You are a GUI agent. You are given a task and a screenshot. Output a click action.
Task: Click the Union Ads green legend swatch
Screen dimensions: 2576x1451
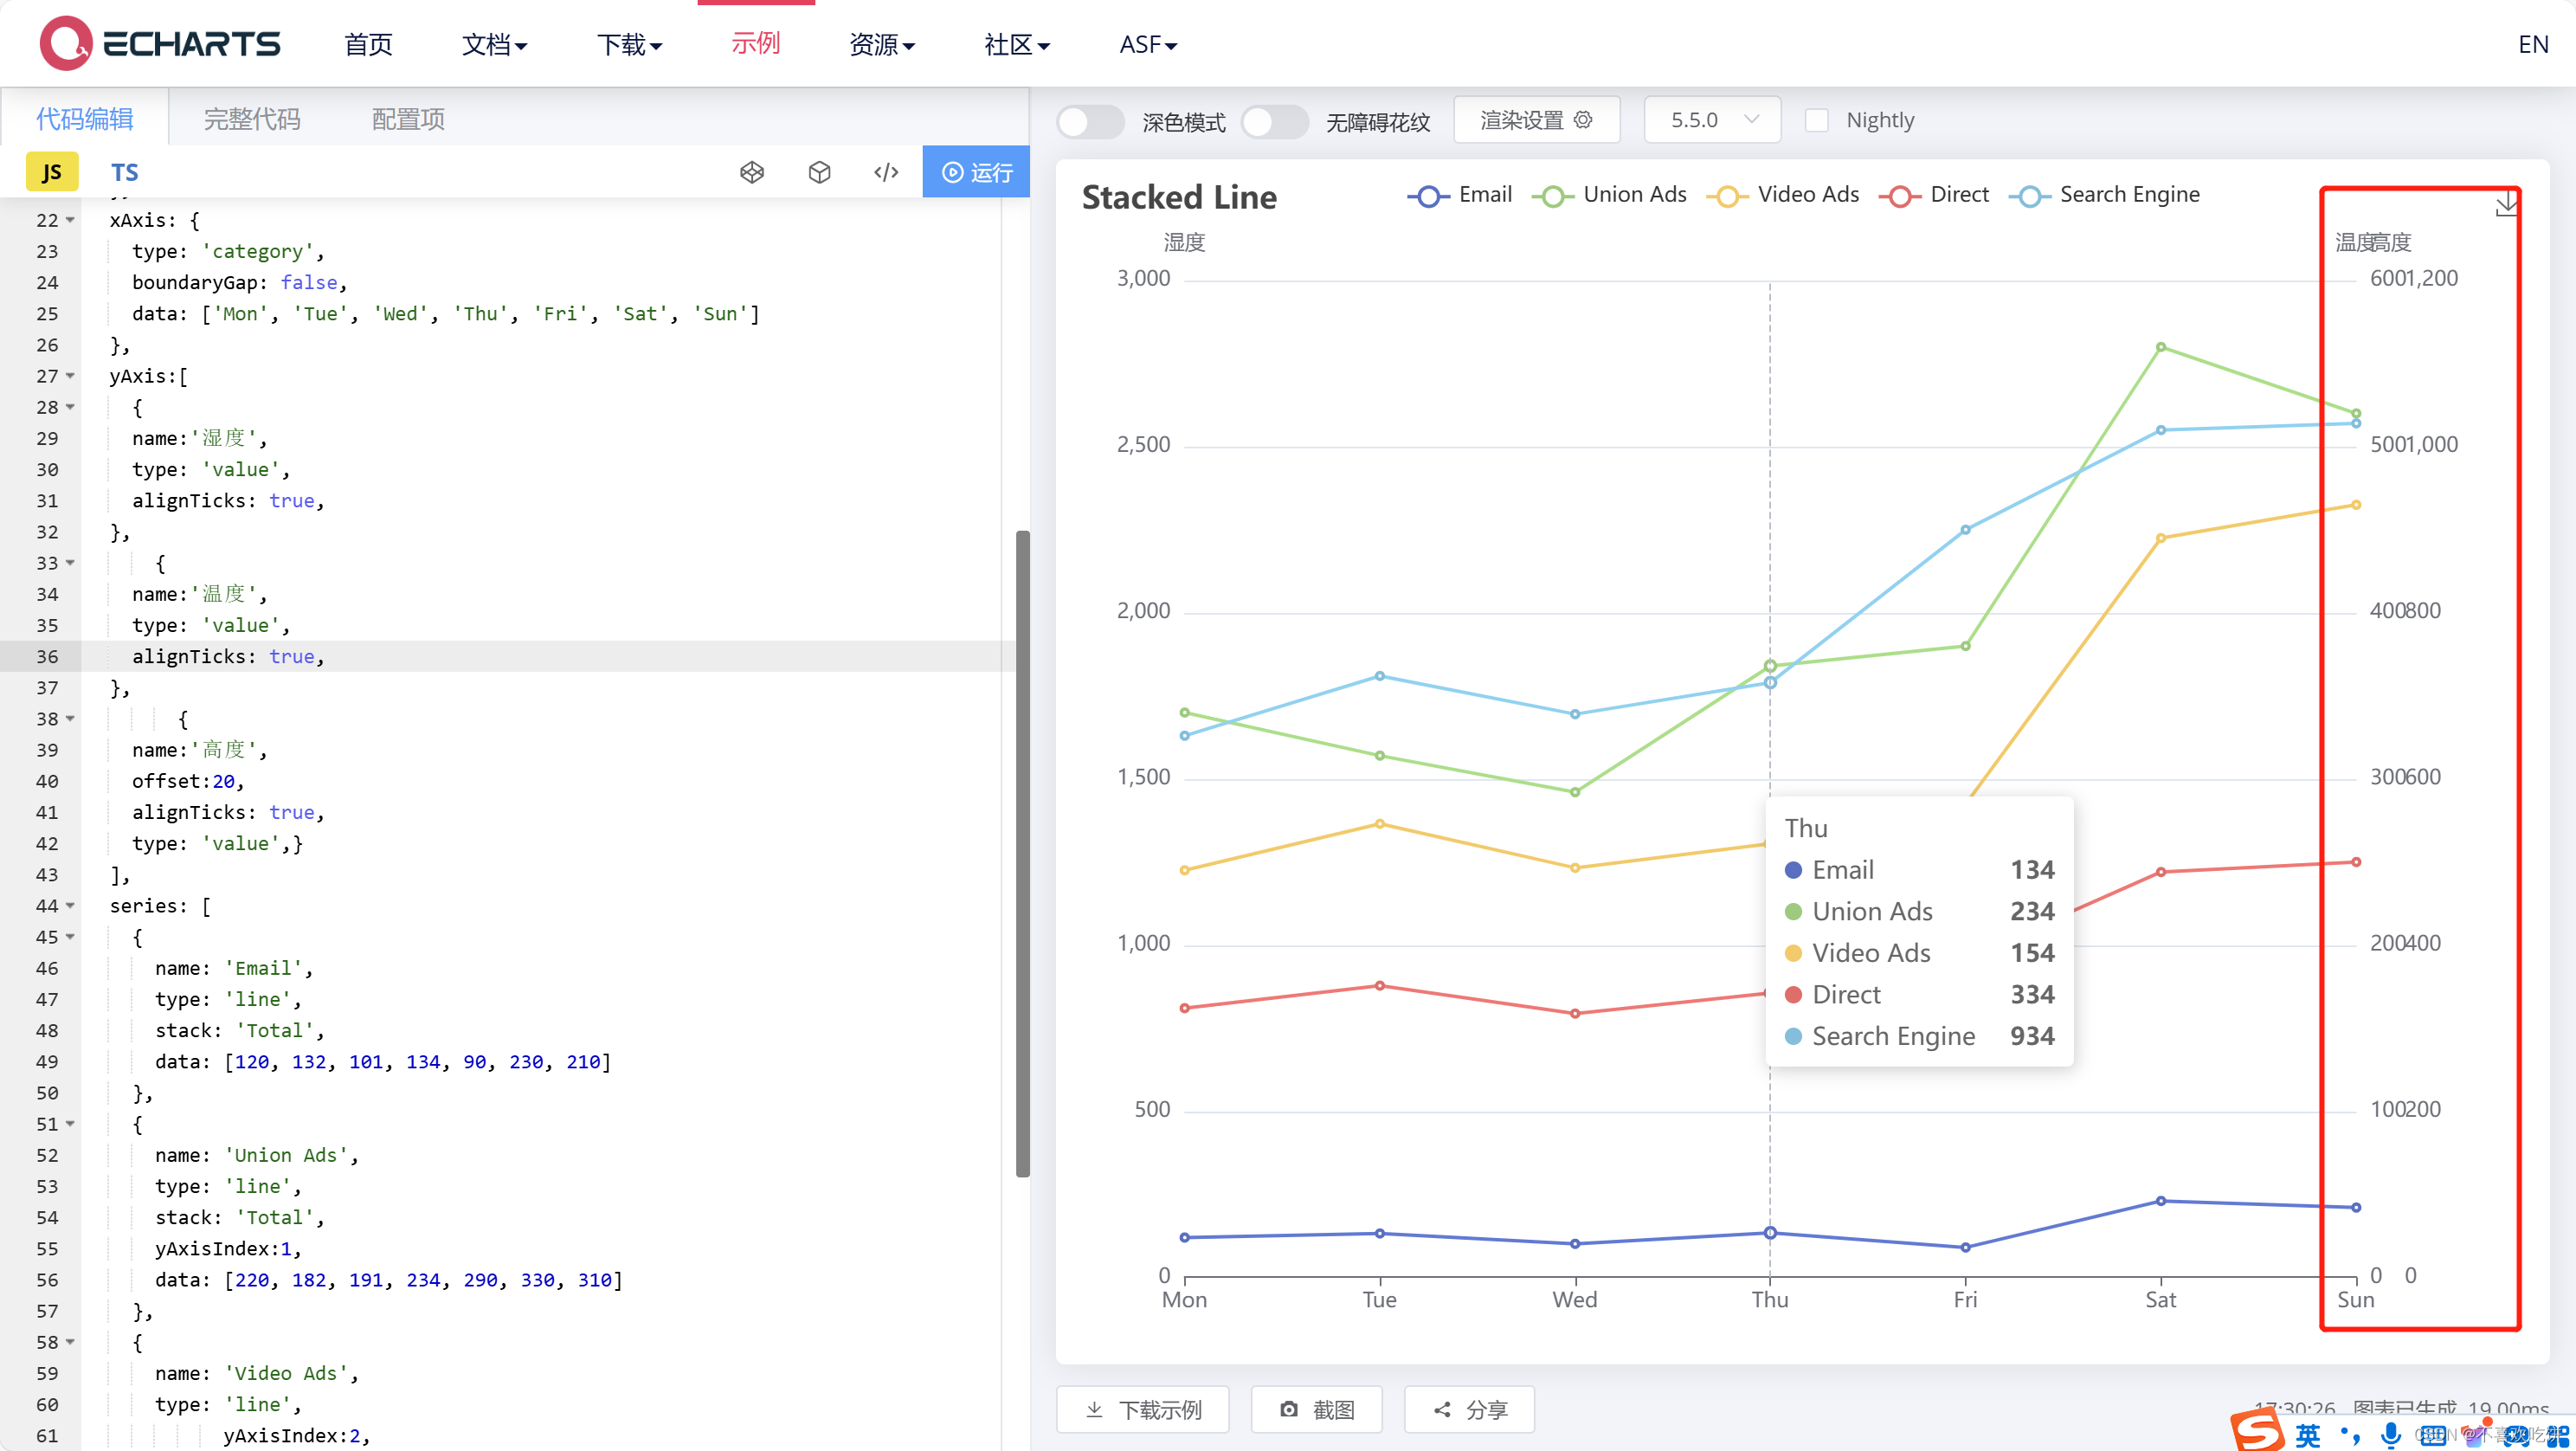point(1552,196)
